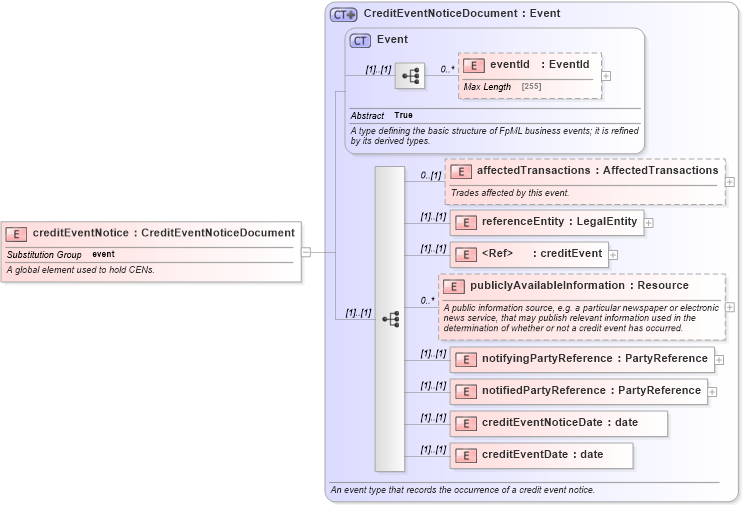Expand the notifyingPartyReference element
Image resolution: width=743 pixels, height=505 pixels.
tap(719, 360)
